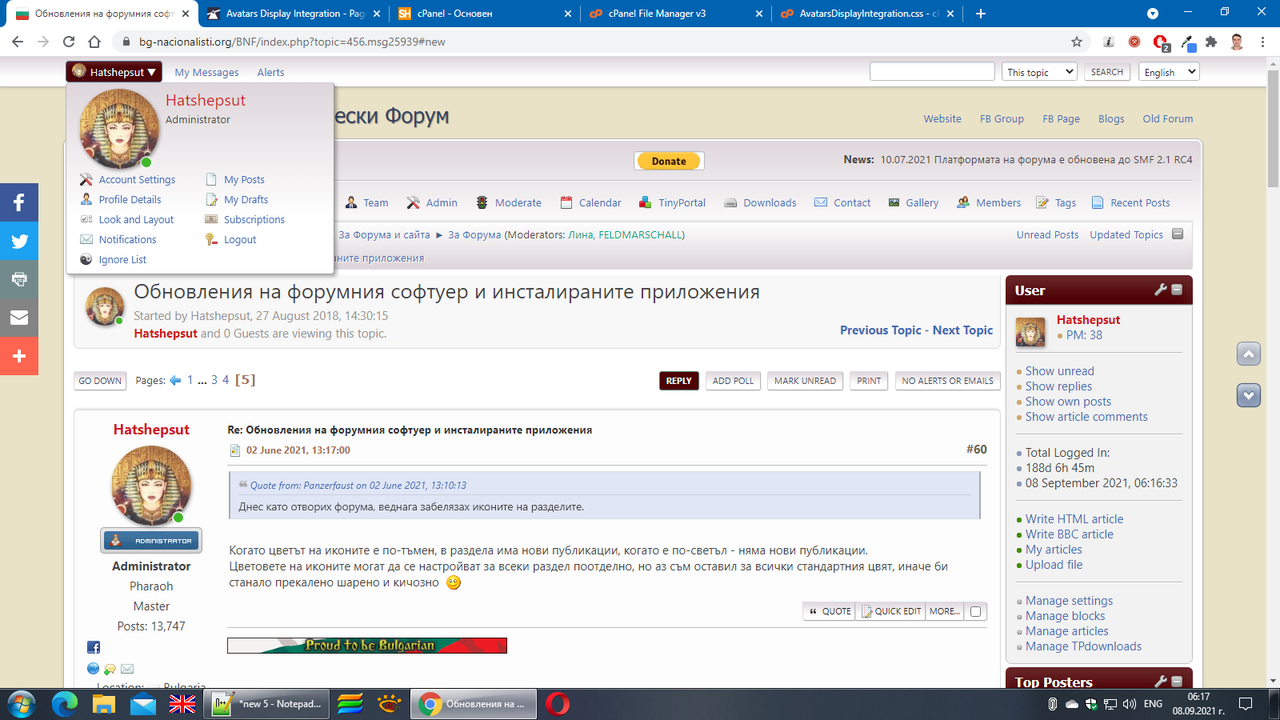Open the Alerts link
Screen dimensions: 1280x720
click(271, 73)
